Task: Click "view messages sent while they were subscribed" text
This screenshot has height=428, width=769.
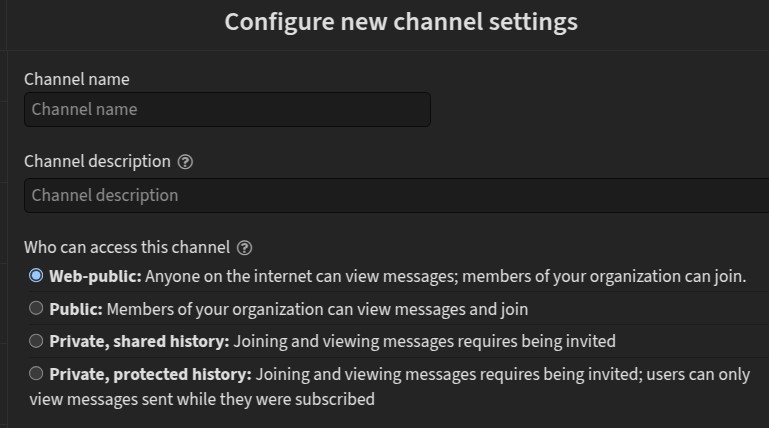Action: tap(202, 399)
